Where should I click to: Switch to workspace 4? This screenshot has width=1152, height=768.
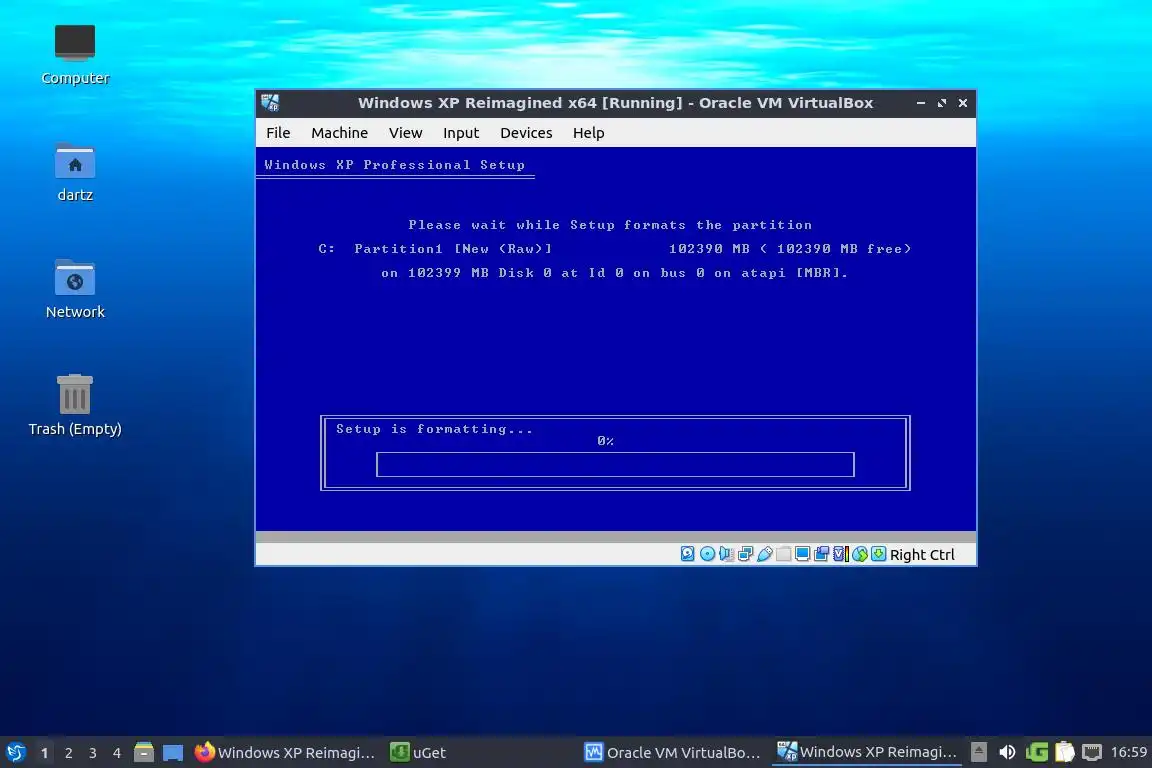coord(117,753)
